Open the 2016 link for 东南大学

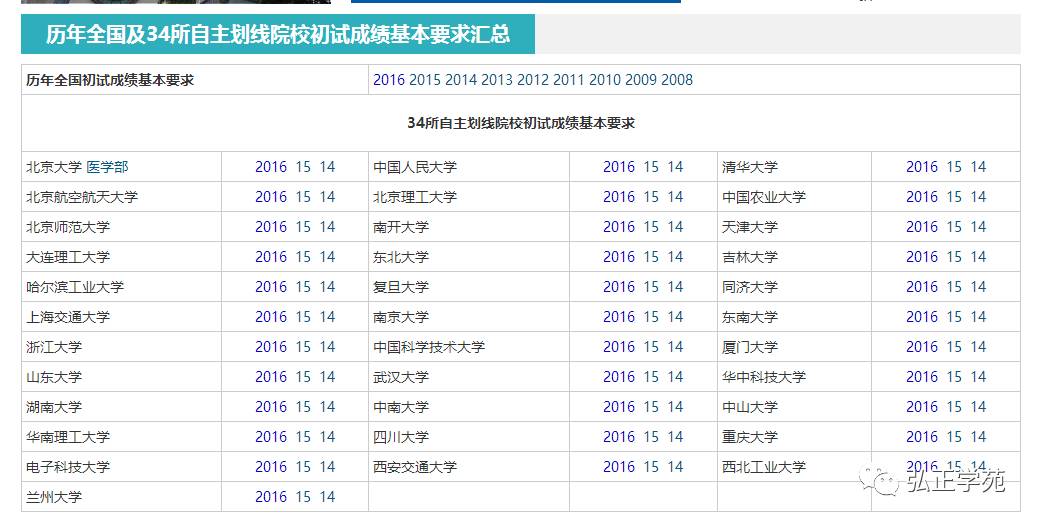tap(922, 317)
